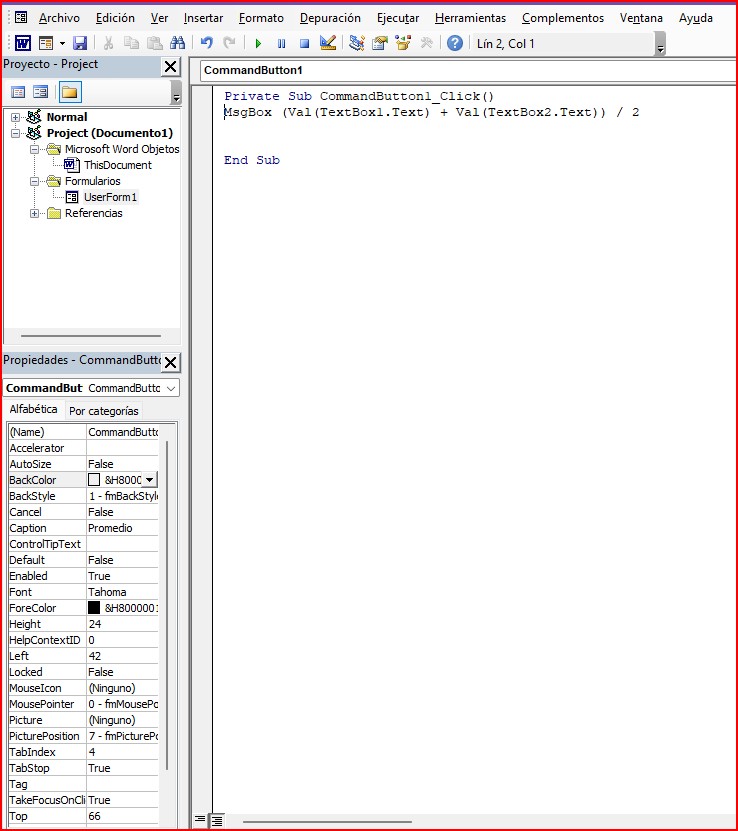Click the View Microsoft Word icon

point(22,43)
